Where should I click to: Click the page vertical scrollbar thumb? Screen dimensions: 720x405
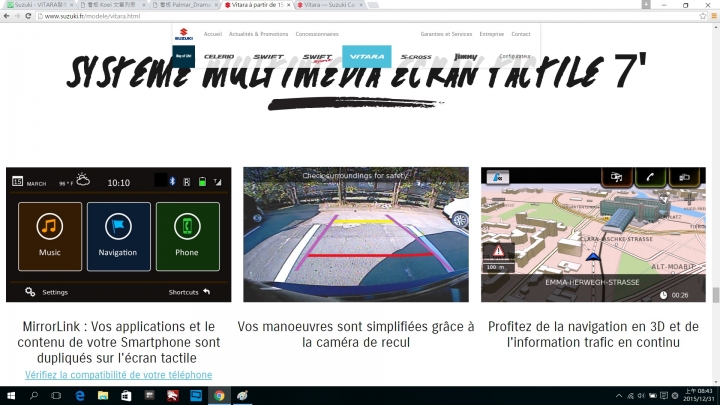pyautogui.click(x=716, y=295)
